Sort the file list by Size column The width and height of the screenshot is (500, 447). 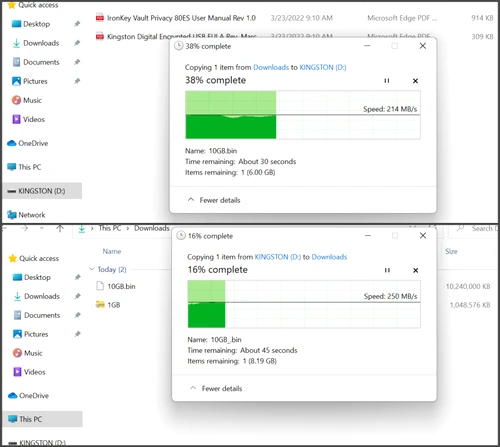(x=451, y=251)
